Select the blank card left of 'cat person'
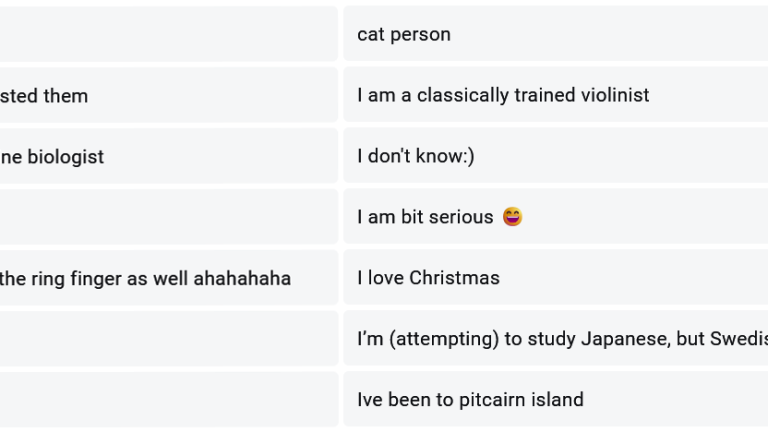The width and height of the screenshot is (768, 432). pos(168,34)
